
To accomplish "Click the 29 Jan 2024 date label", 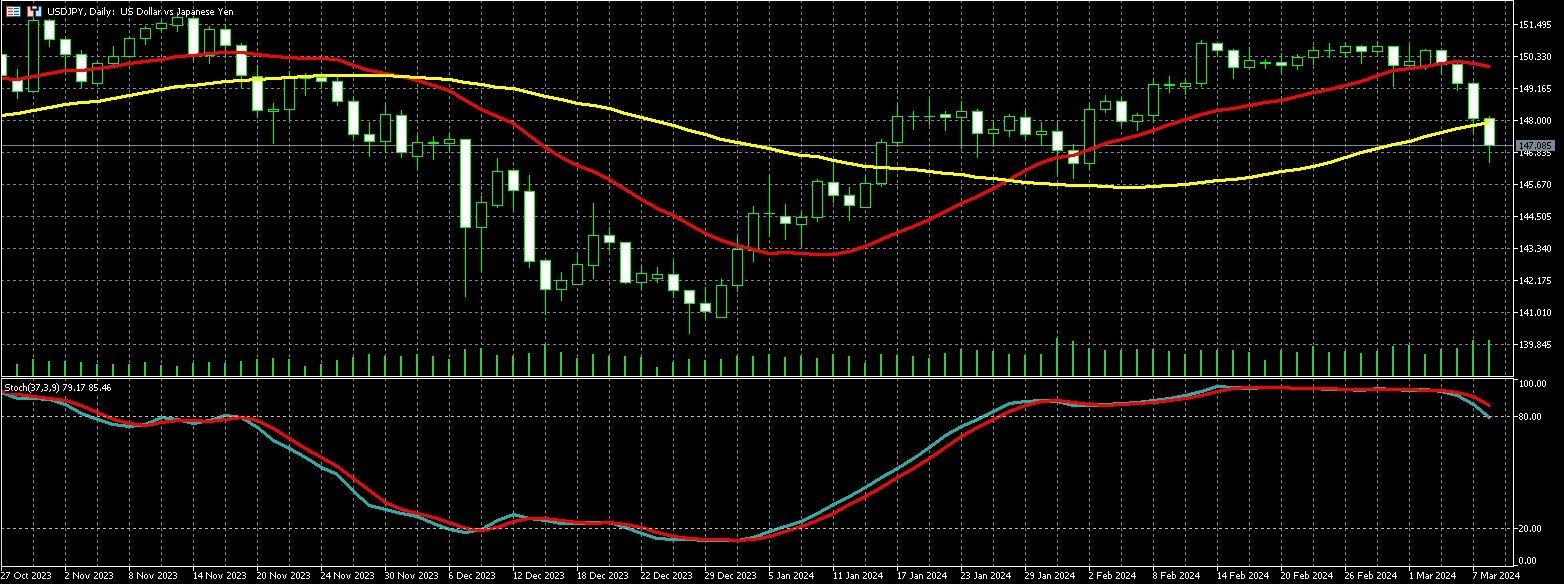I will [1050, 576].
